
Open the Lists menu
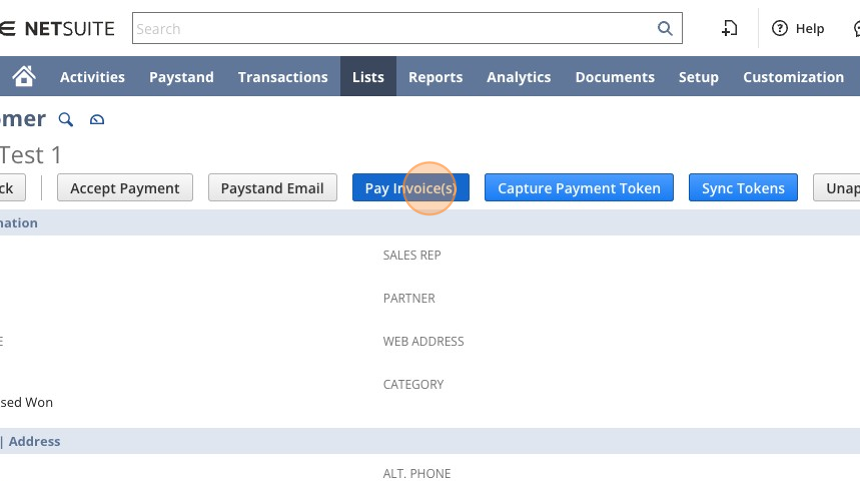tap(368, 77)
